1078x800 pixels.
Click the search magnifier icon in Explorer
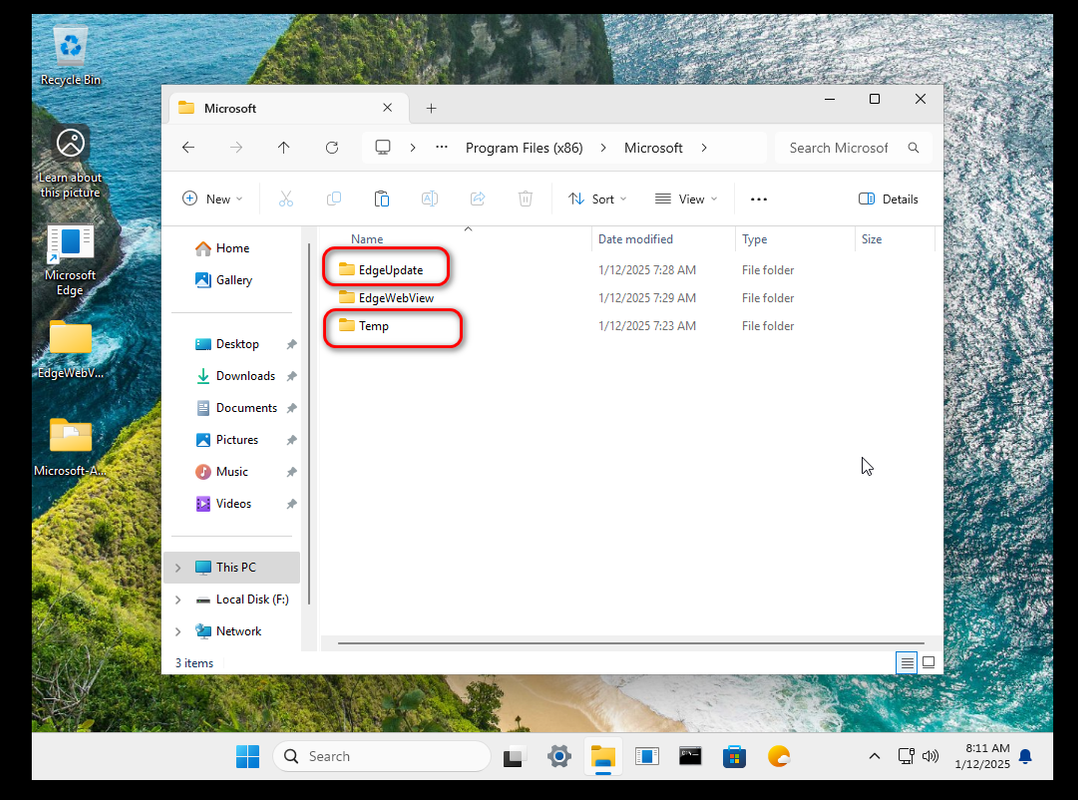(913, 148)
